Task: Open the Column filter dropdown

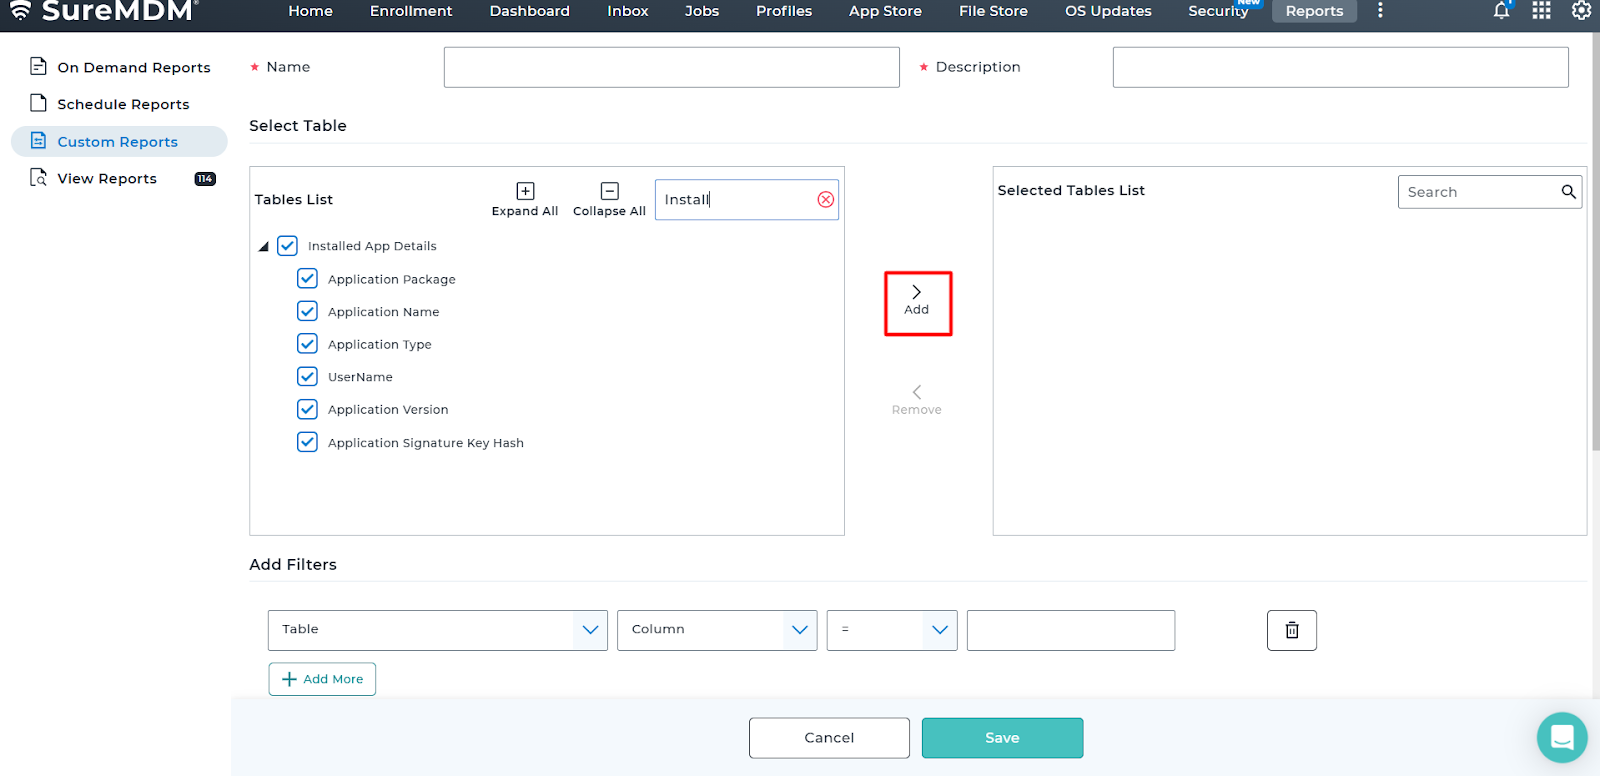Action: click(716, 630)
